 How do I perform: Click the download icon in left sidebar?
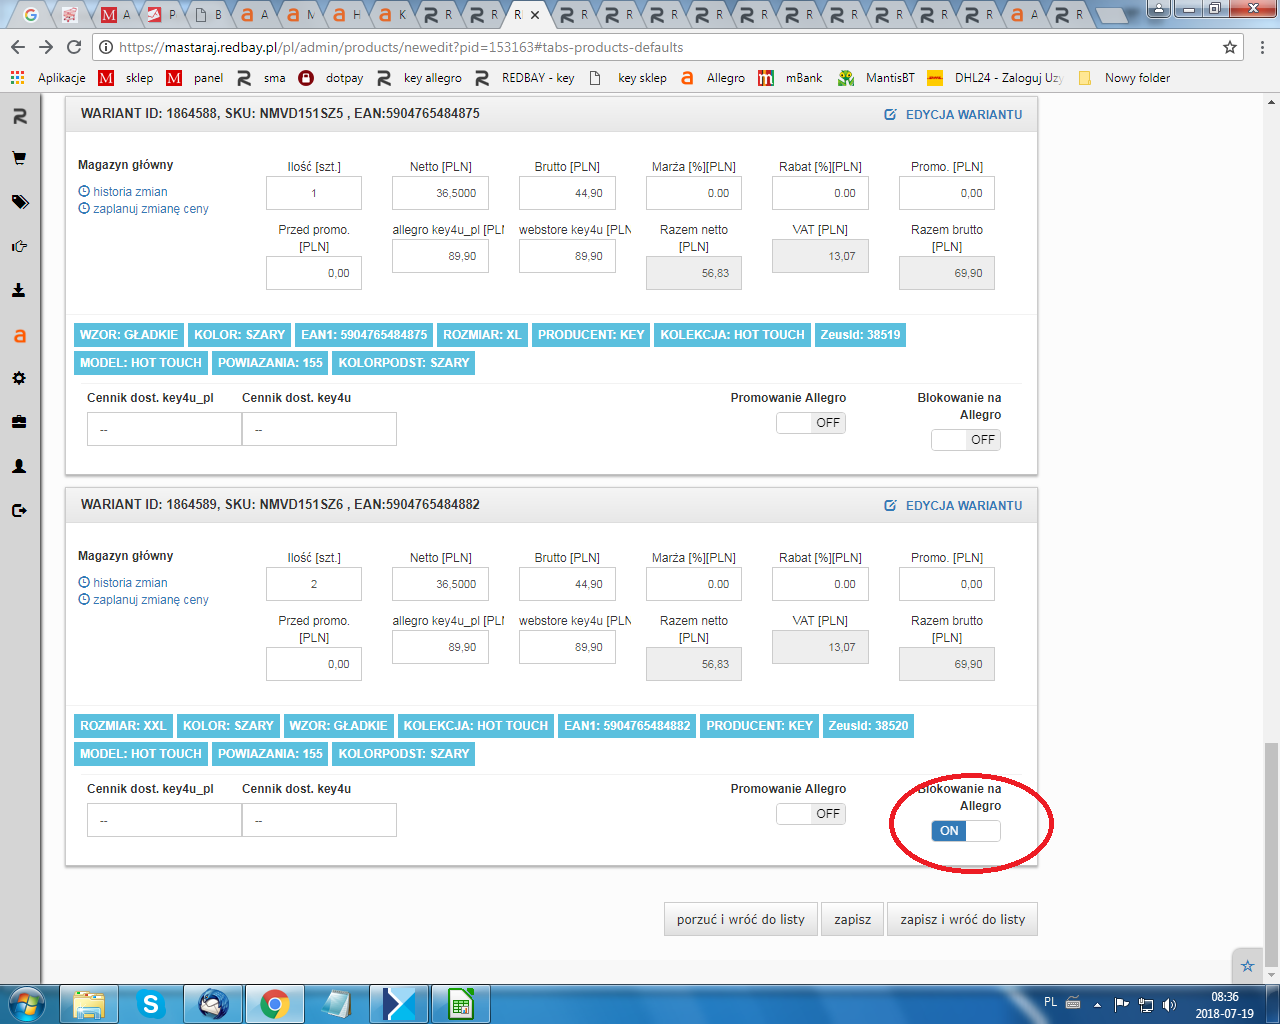[x=19, y=290]
